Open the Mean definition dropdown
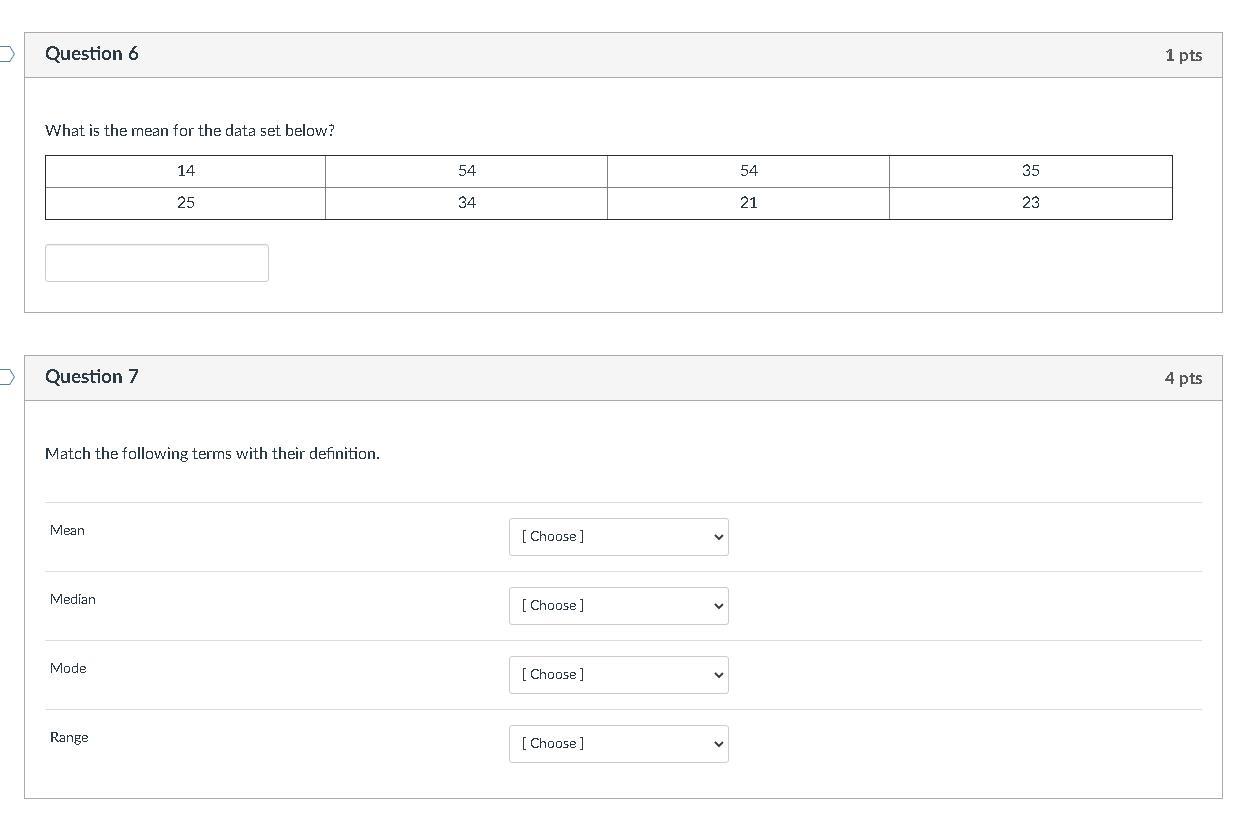The width and height of the screenshot is (1250, 825). pos(618,537)
